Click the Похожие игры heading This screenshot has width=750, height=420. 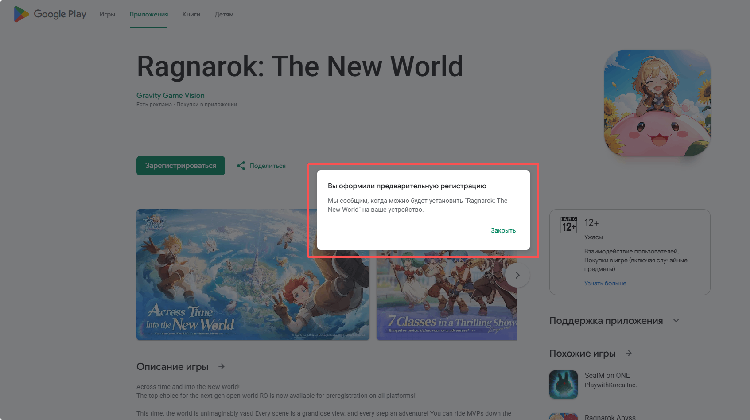click(x=582, y=354)
